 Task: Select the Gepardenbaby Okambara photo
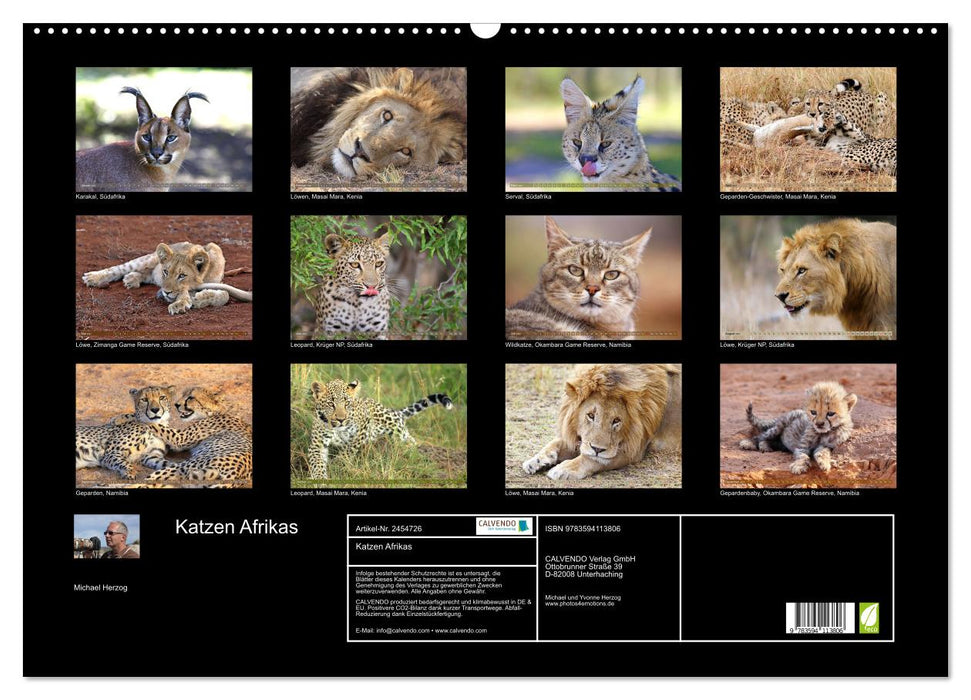point(808,426)
